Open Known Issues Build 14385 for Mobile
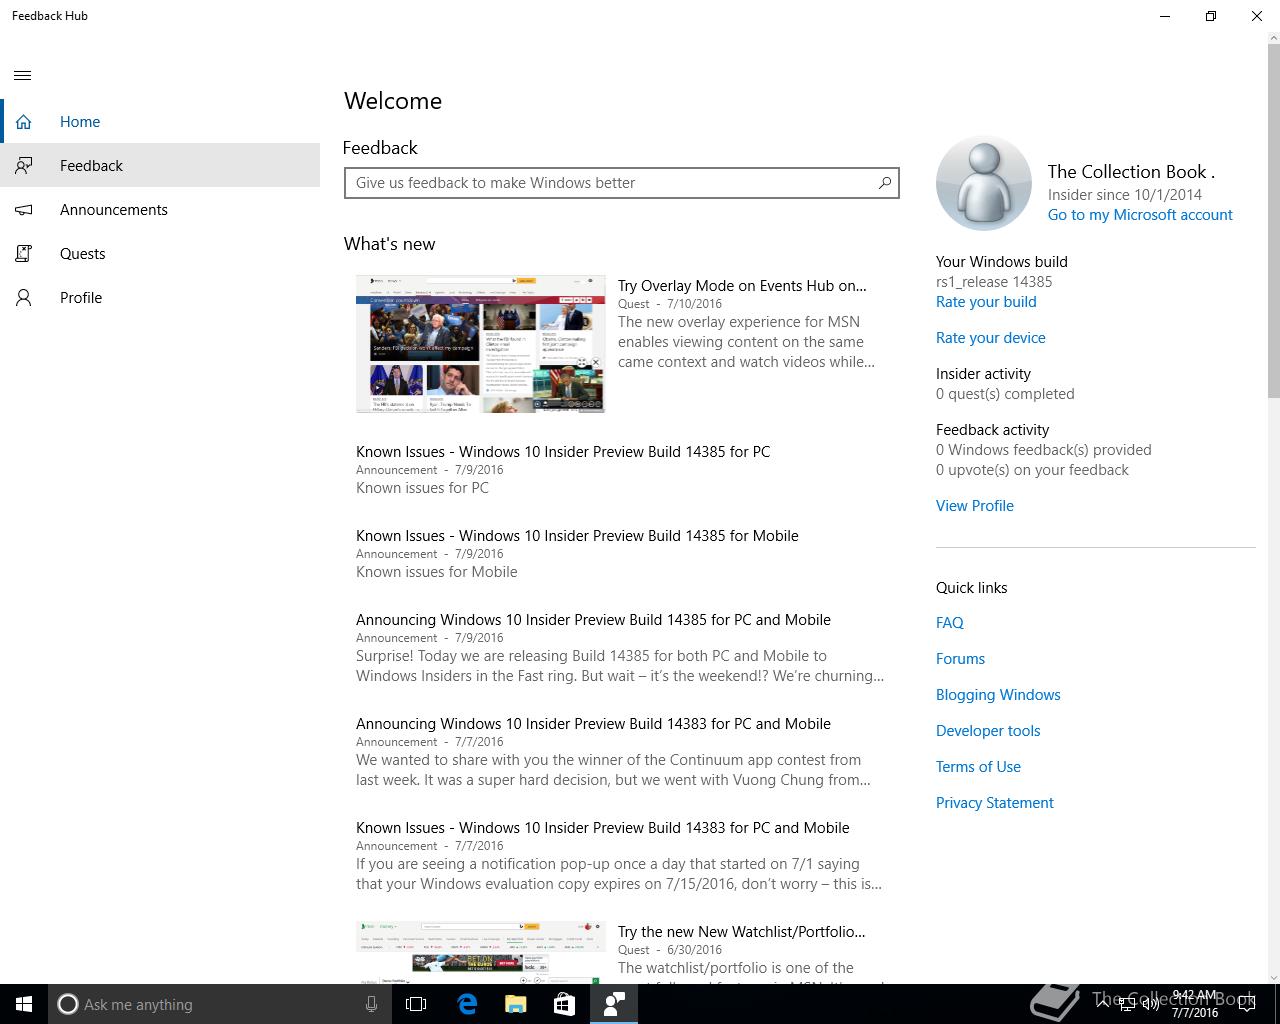This screenshot has height=1024, width=1280. click(577, 536)
